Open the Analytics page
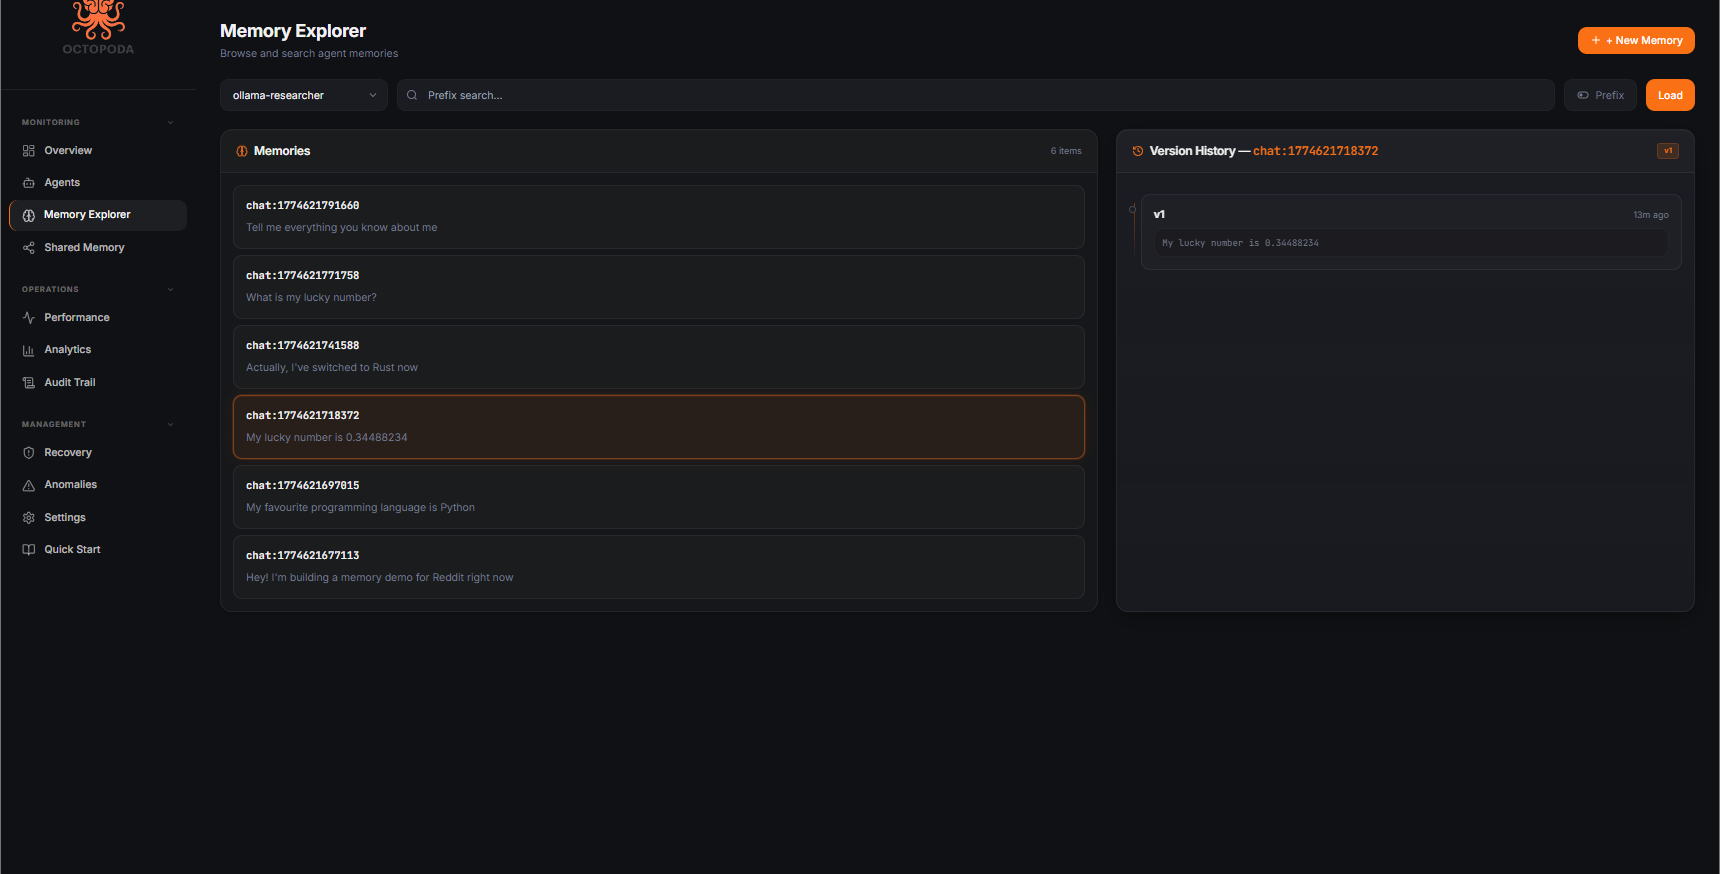 [x=68, y=350]
